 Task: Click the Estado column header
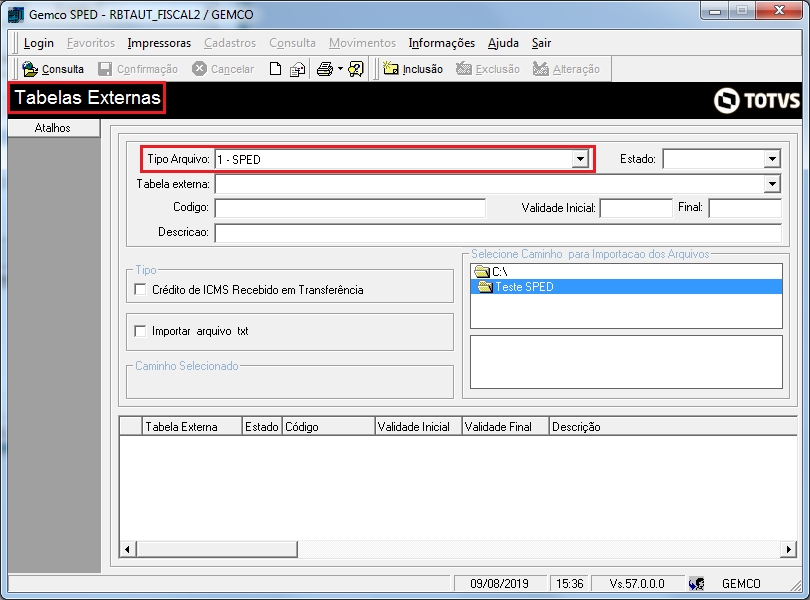[x=262, y=426]
